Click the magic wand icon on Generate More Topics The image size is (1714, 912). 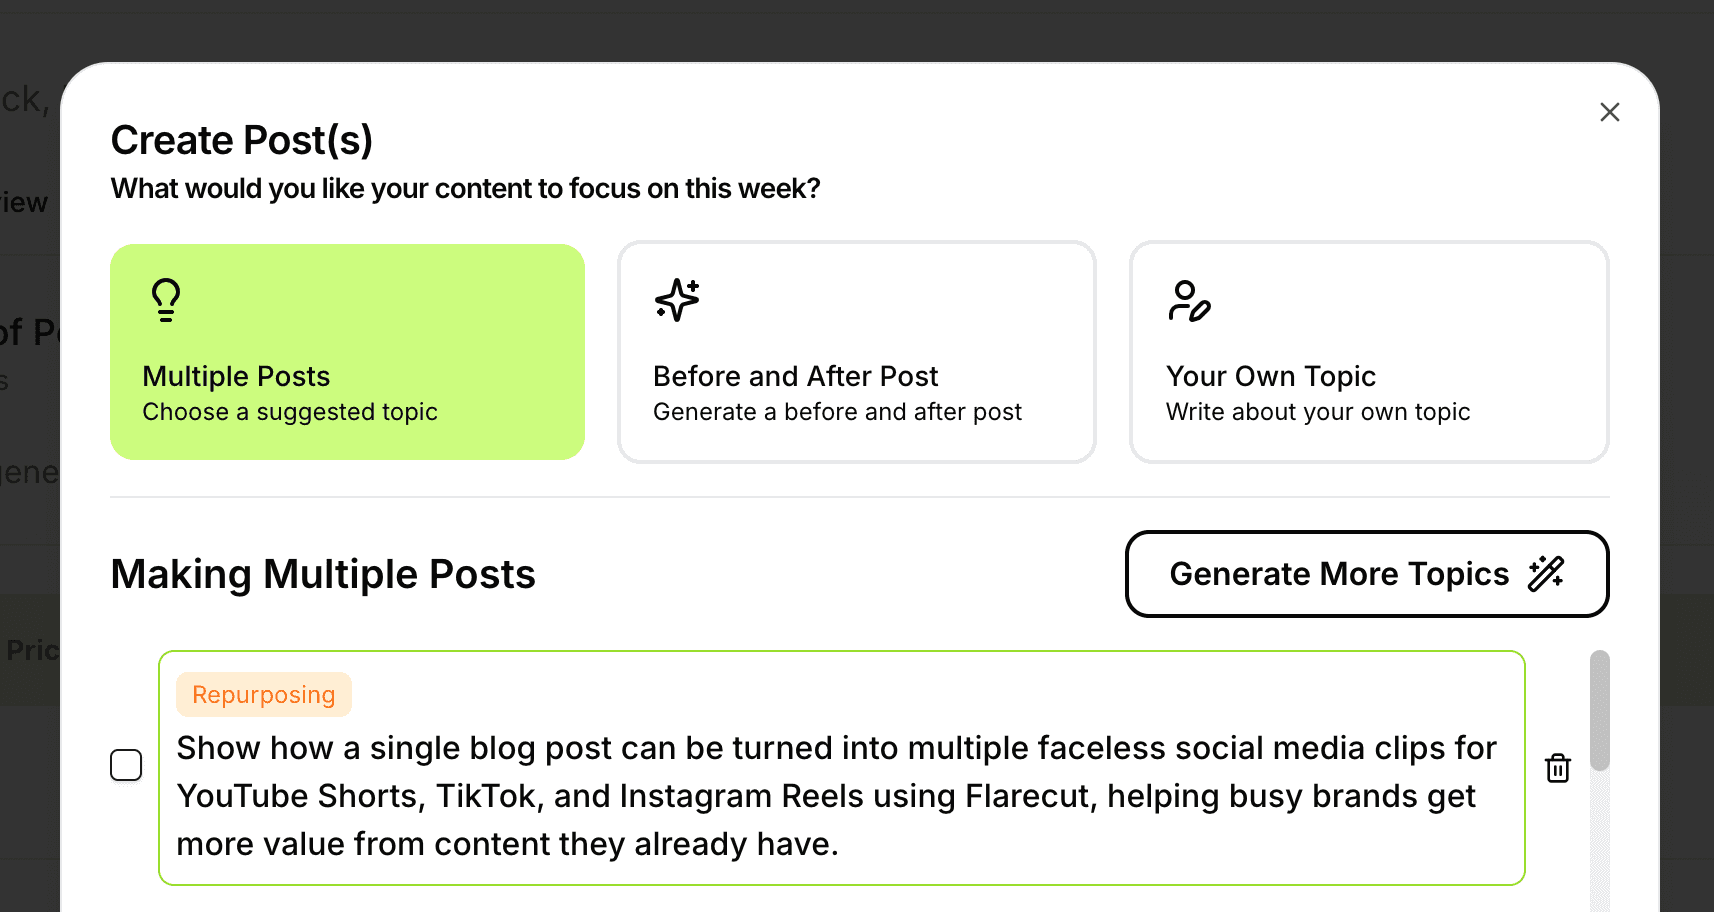tap(1546, 574)
